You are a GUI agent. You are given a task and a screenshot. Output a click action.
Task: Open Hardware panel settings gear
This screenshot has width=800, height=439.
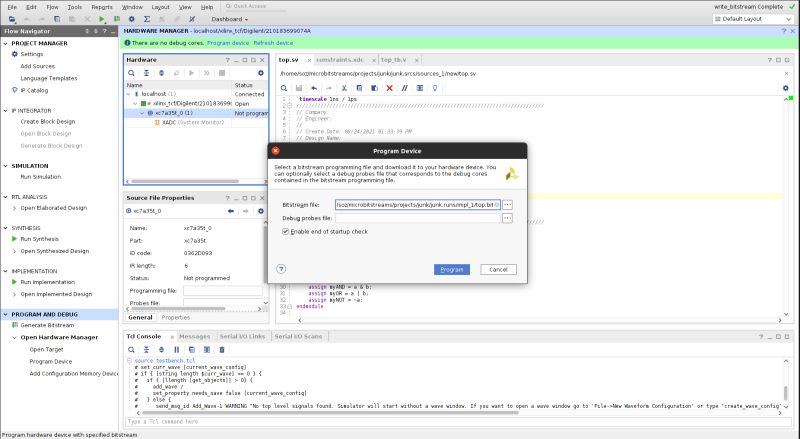pos(261,73)
